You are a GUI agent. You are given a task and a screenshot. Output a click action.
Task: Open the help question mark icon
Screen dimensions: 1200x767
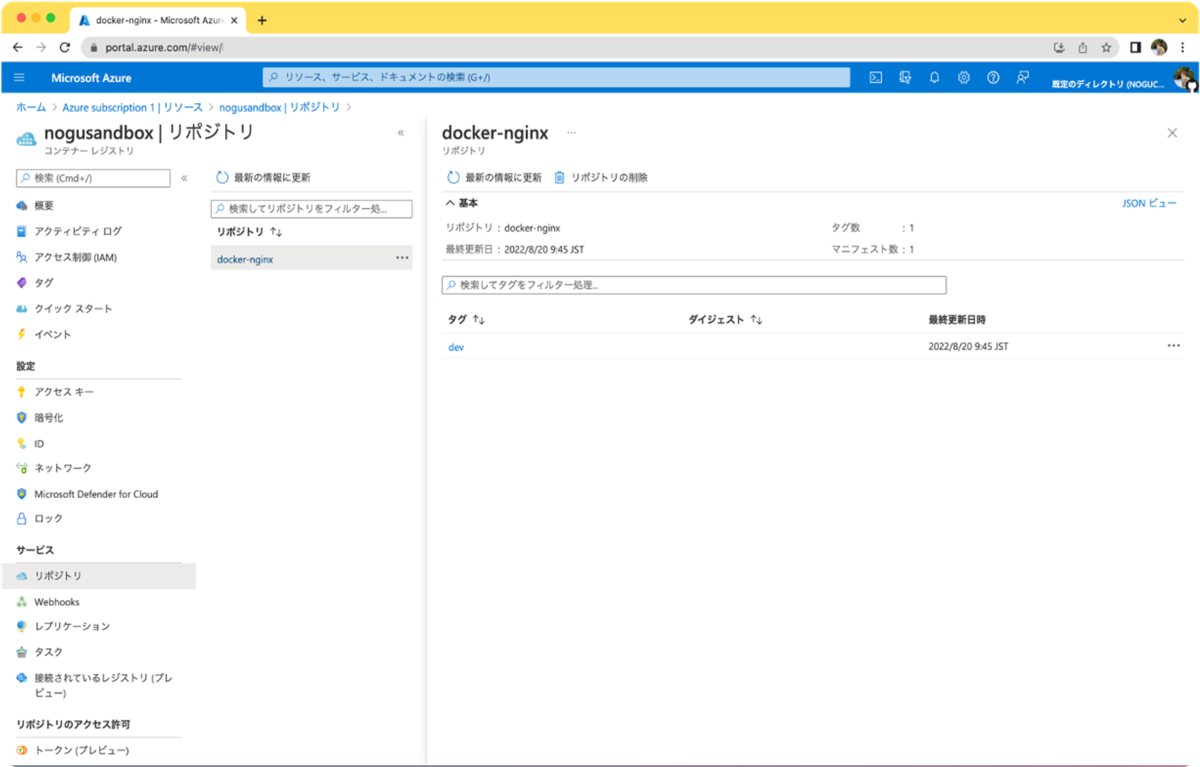click(x=993, y=78)
